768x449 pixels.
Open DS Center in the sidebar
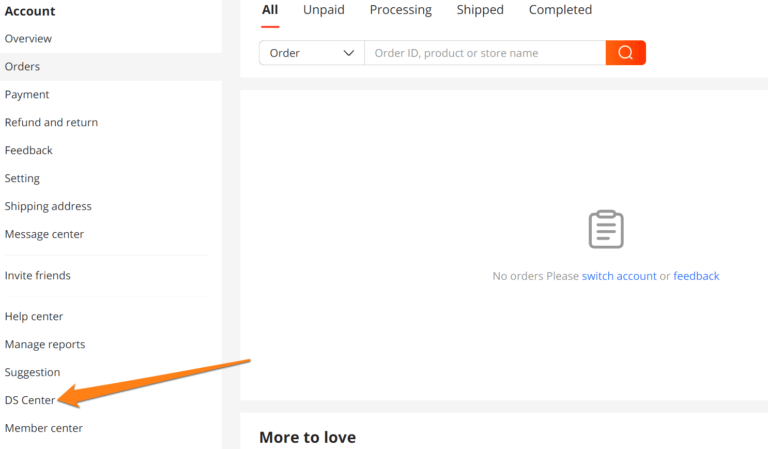[x=30, y=401]
